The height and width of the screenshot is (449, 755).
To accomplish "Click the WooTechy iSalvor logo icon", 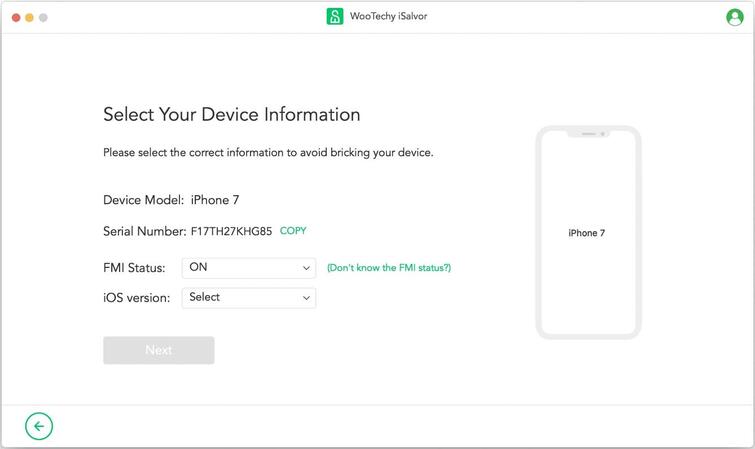I will (x=335, y=17).
